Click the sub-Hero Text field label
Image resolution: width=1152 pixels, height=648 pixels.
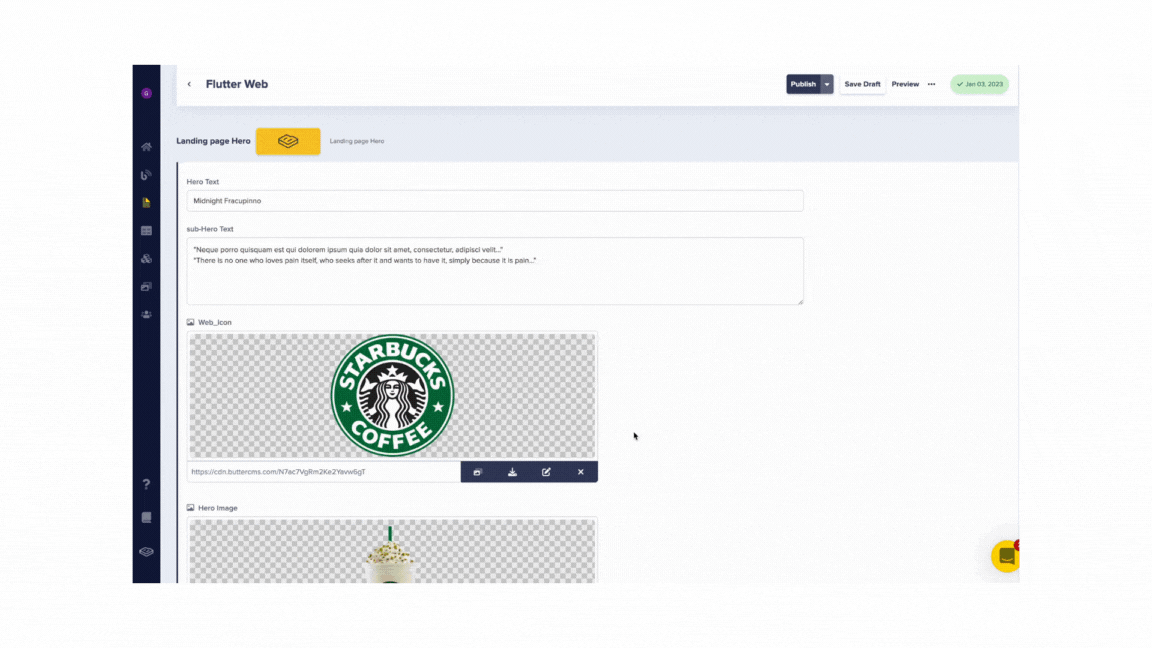210,229
